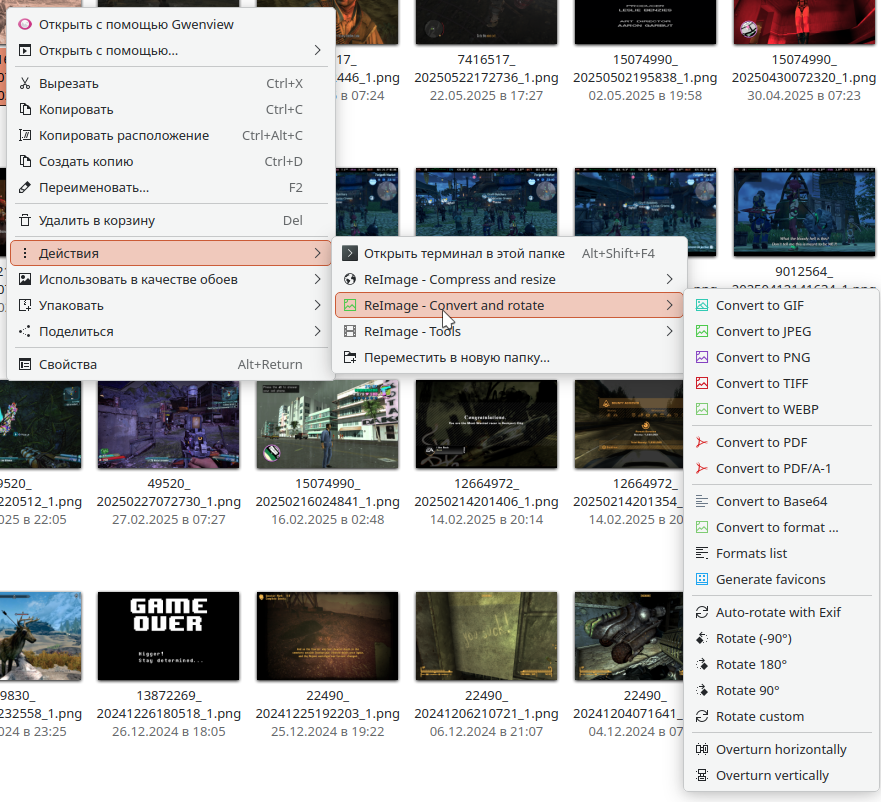Select thumbnail 22490_20241225192203_1.png

[328, 636]
